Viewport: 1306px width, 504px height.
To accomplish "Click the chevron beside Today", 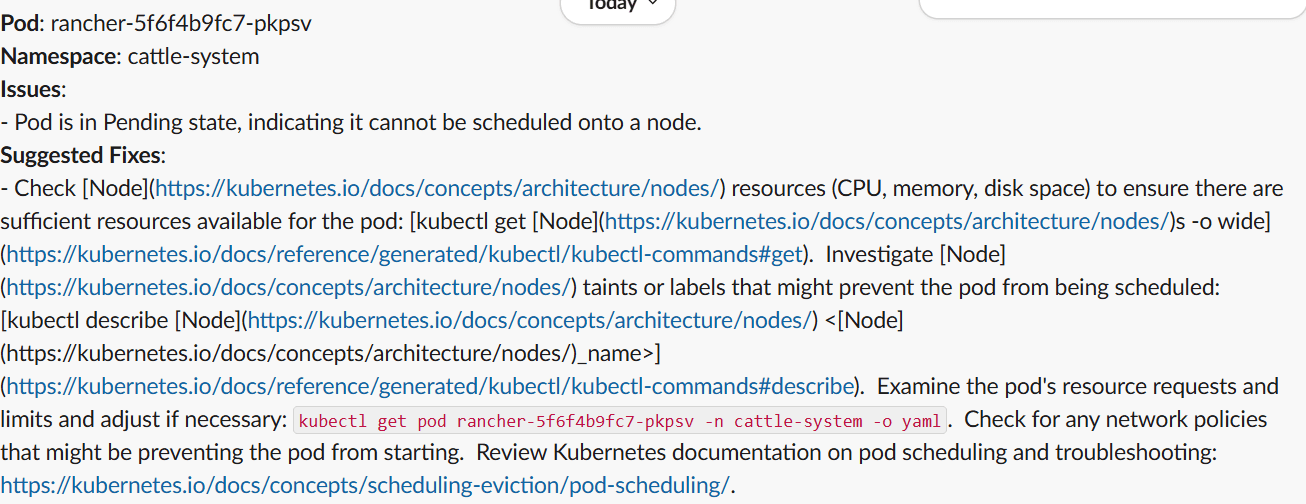I will pos(653,4).
